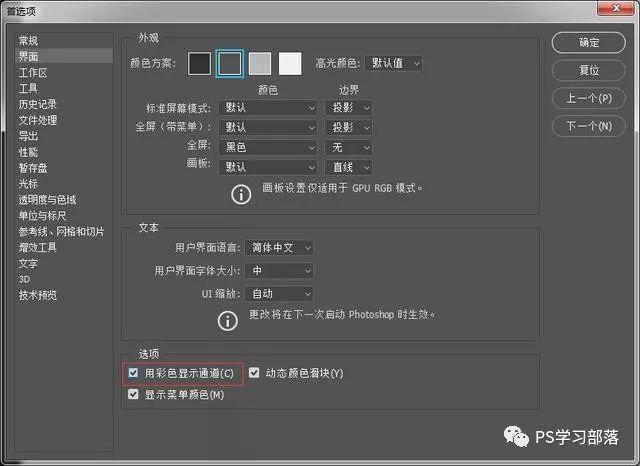
Task: Select 界面 in the sidebar
Action: [x=64, y=56]
